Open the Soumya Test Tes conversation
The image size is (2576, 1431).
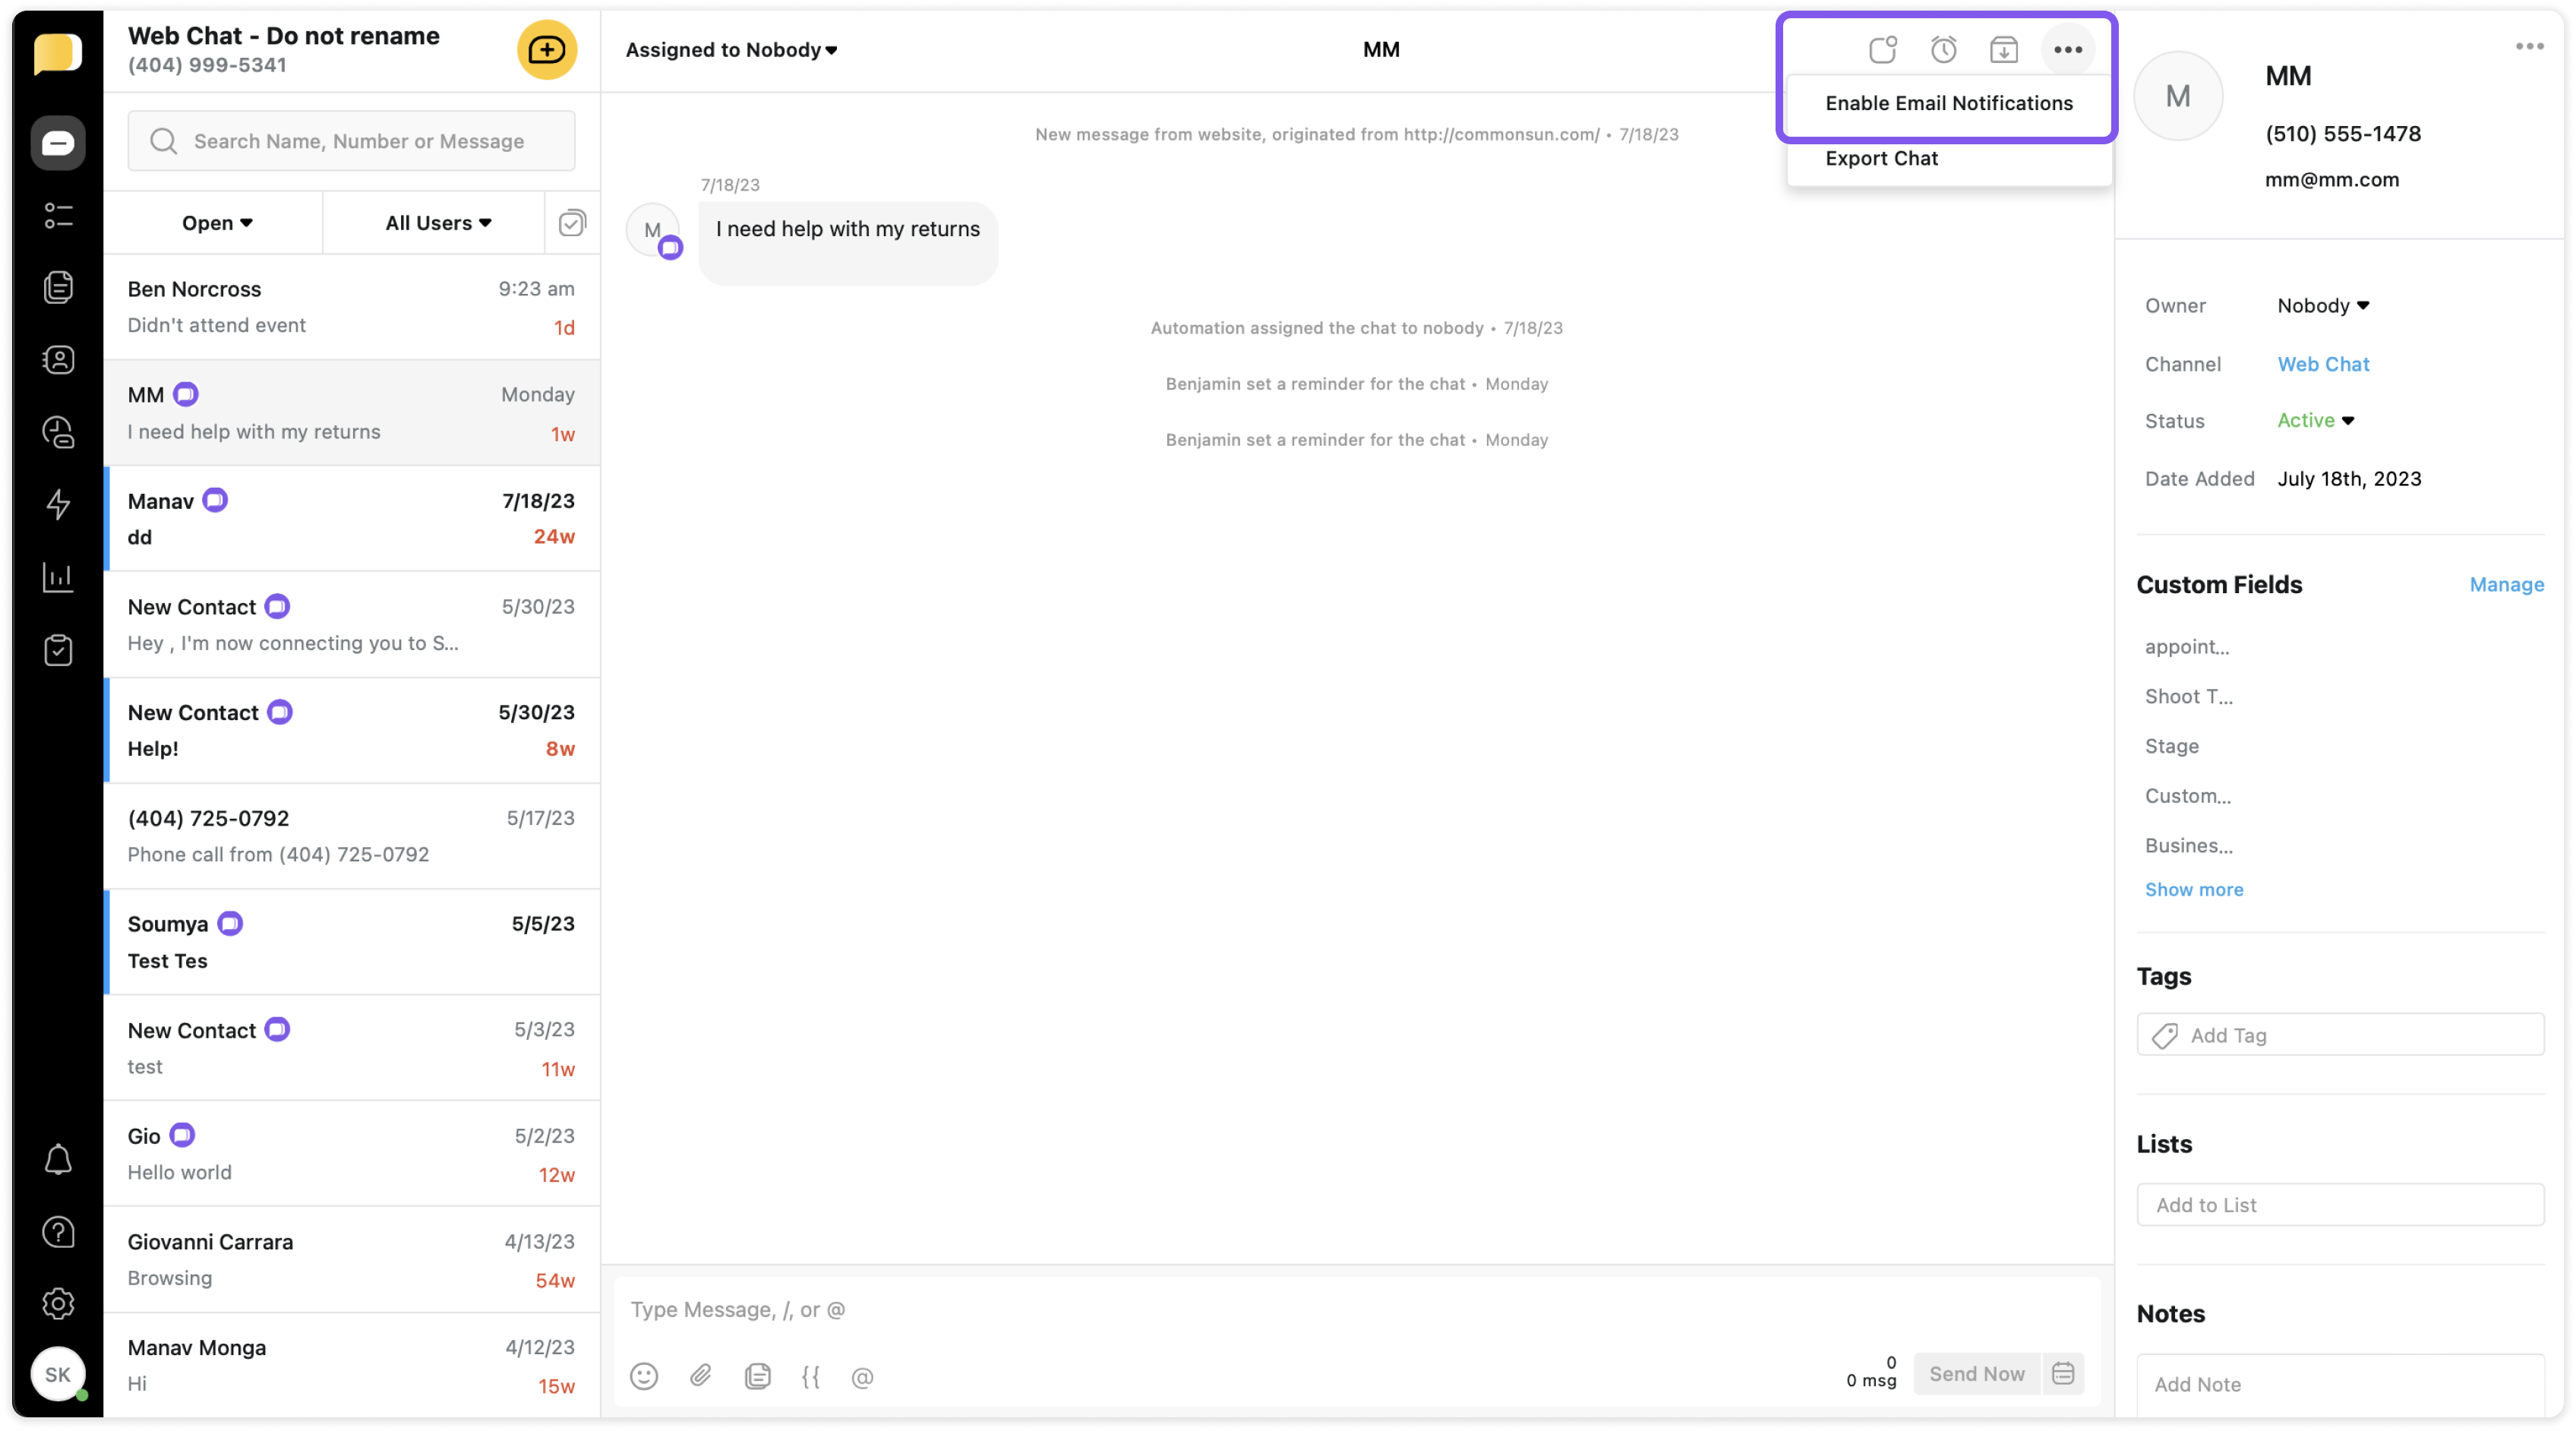351,942
